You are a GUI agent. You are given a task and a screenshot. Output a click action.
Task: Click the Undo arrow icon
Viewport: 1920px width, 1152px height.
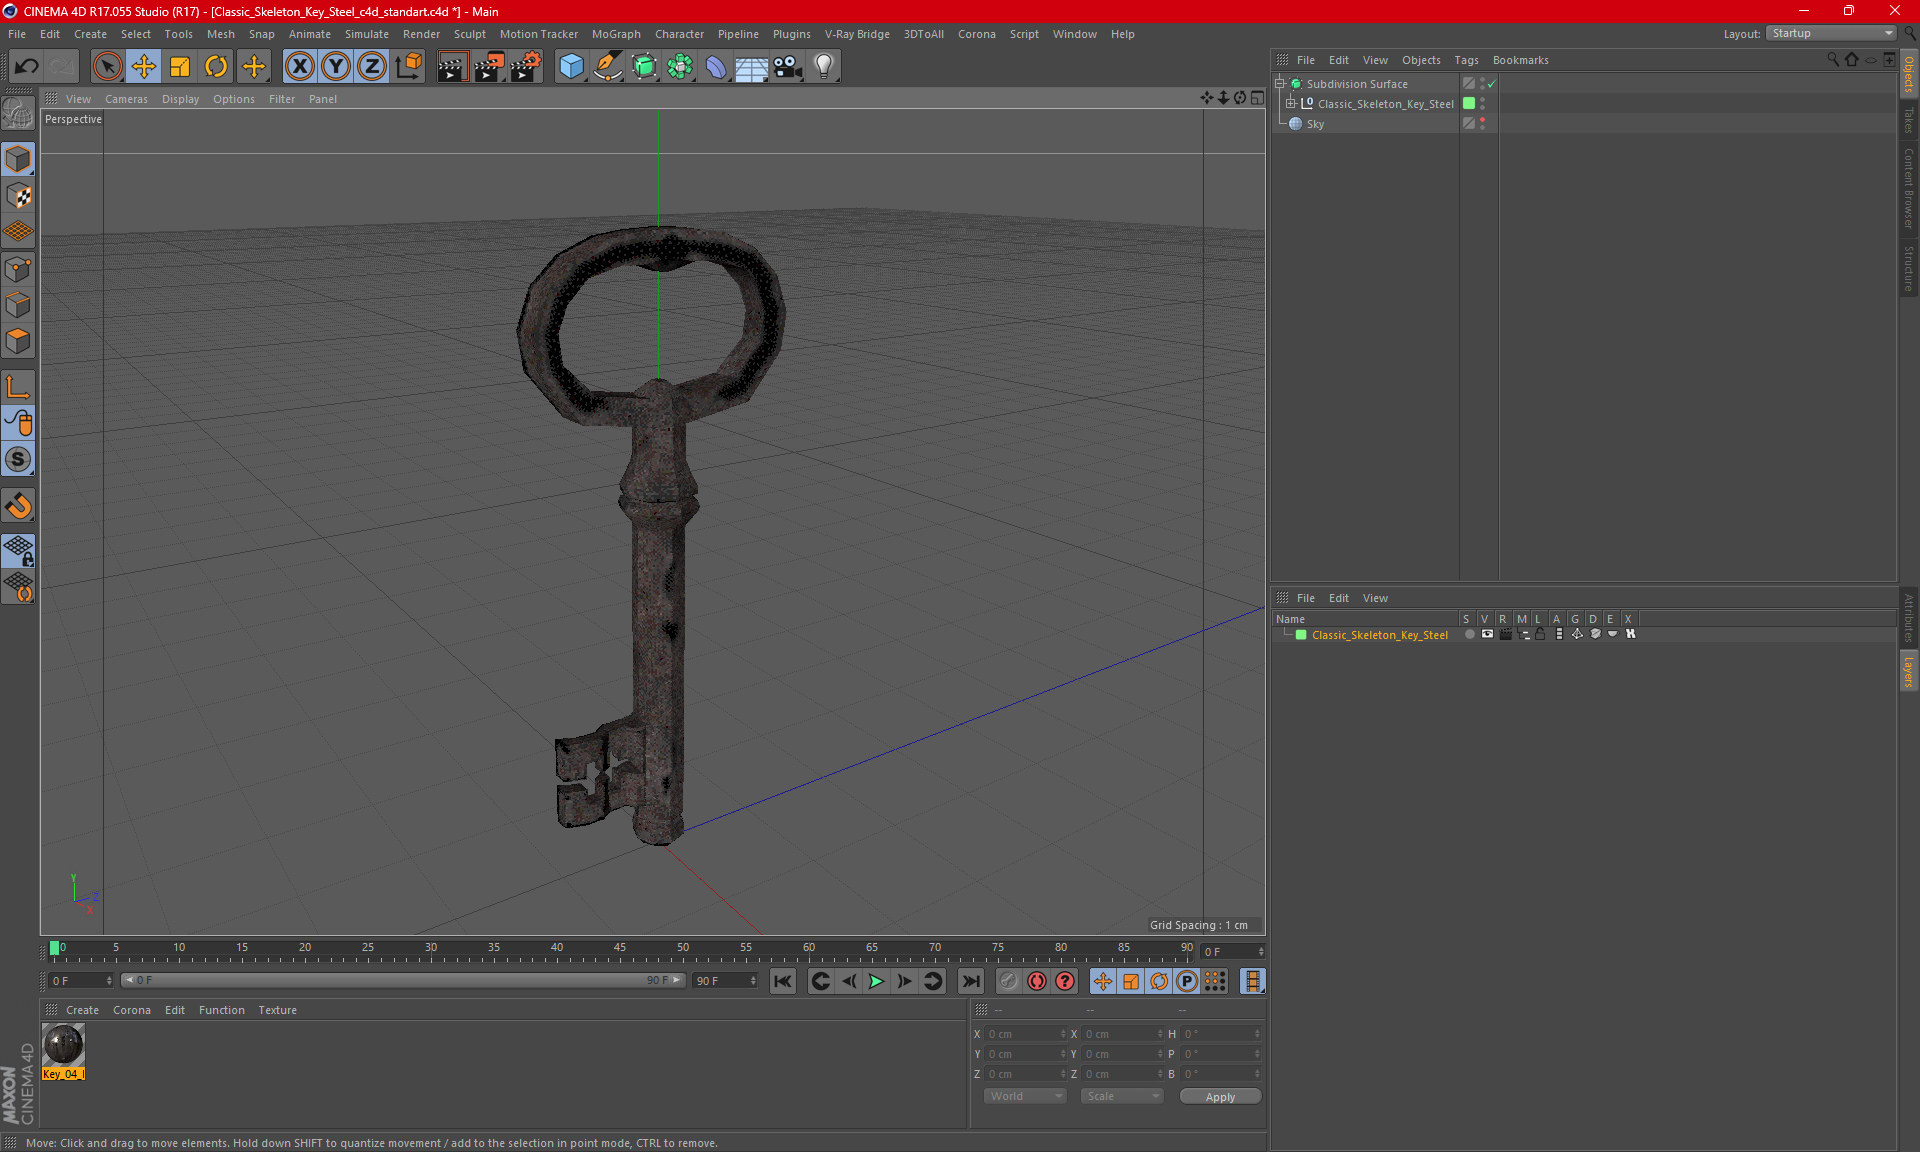coord(26,67)
